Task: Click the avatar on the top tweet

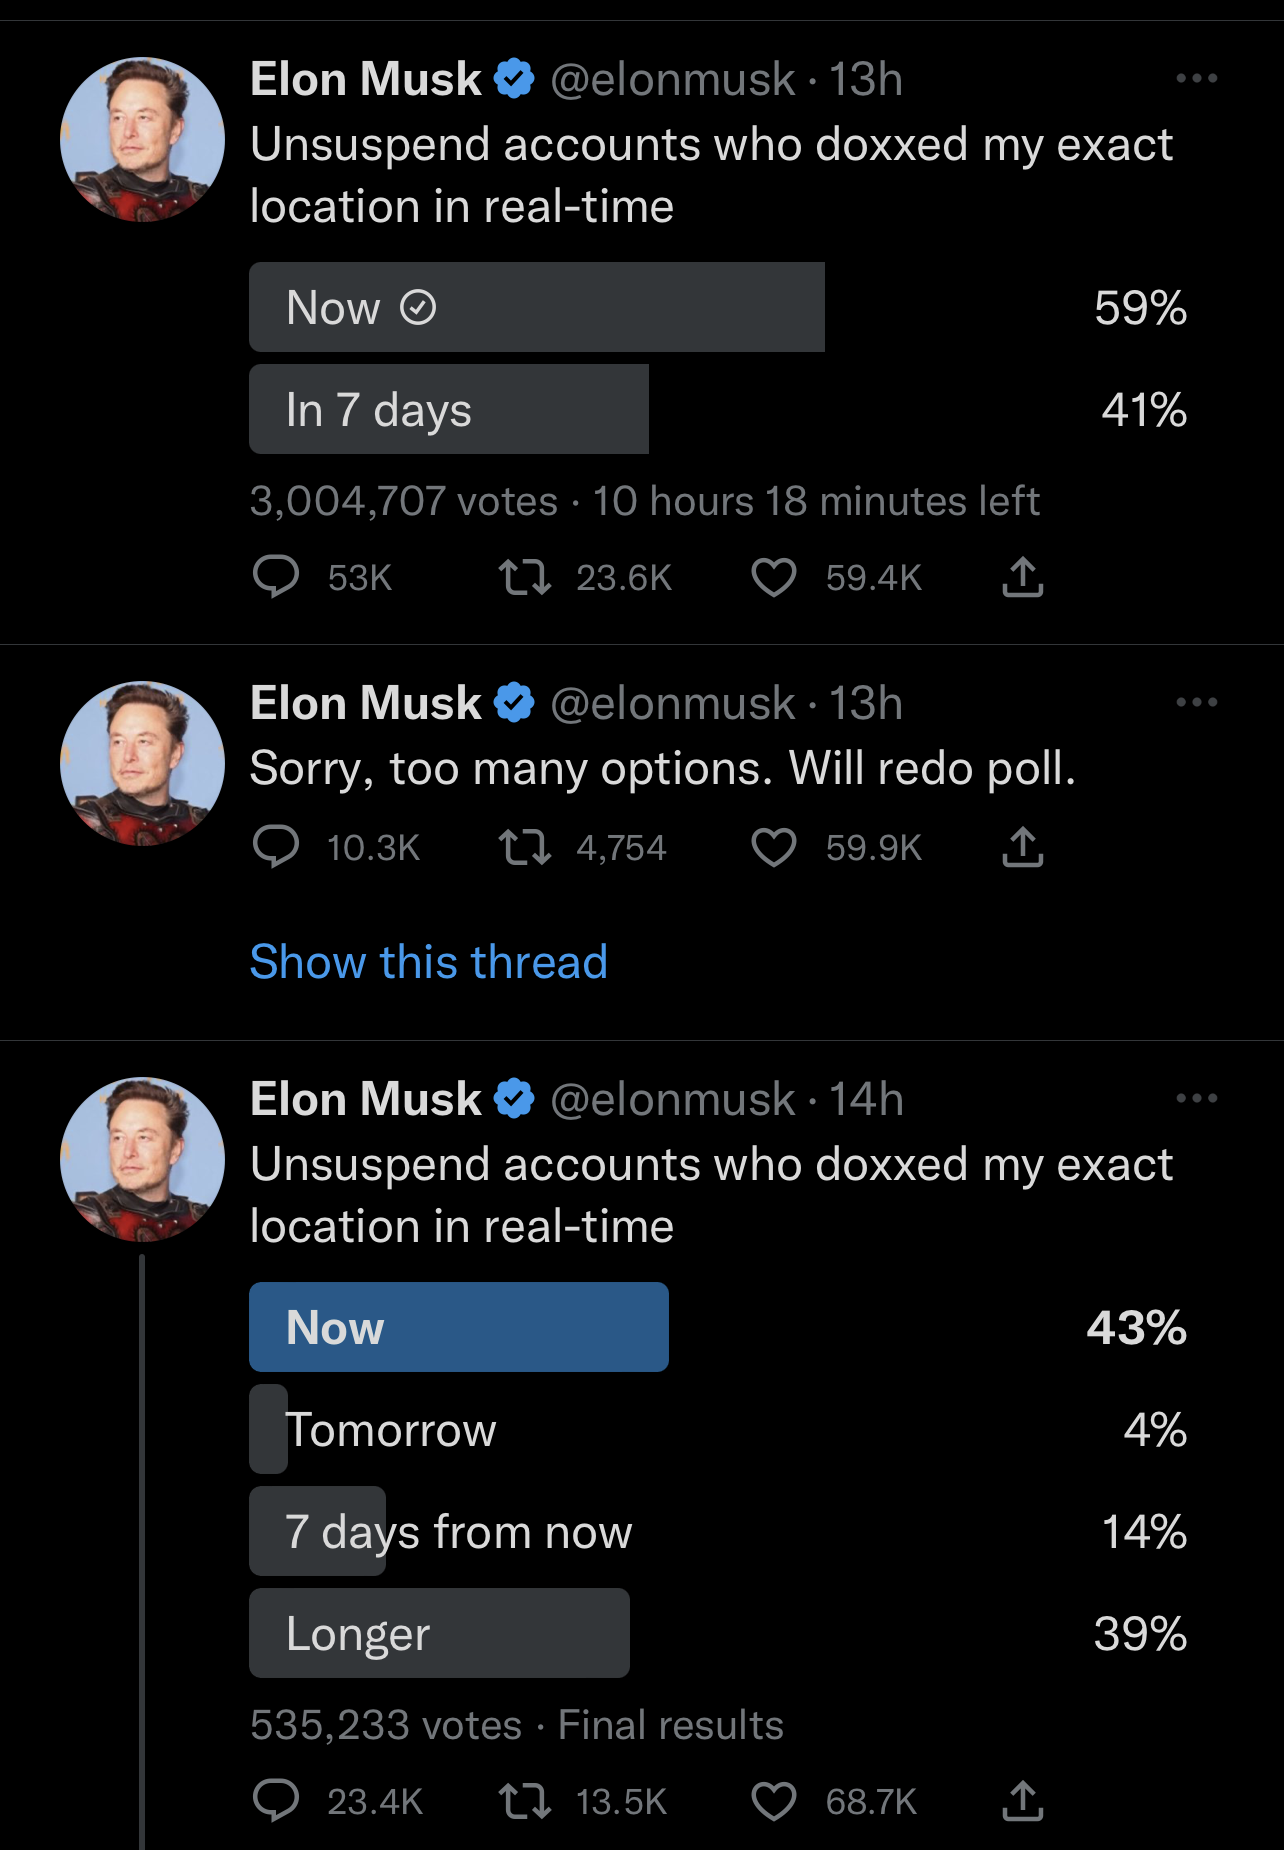Action: pos(142,139)
